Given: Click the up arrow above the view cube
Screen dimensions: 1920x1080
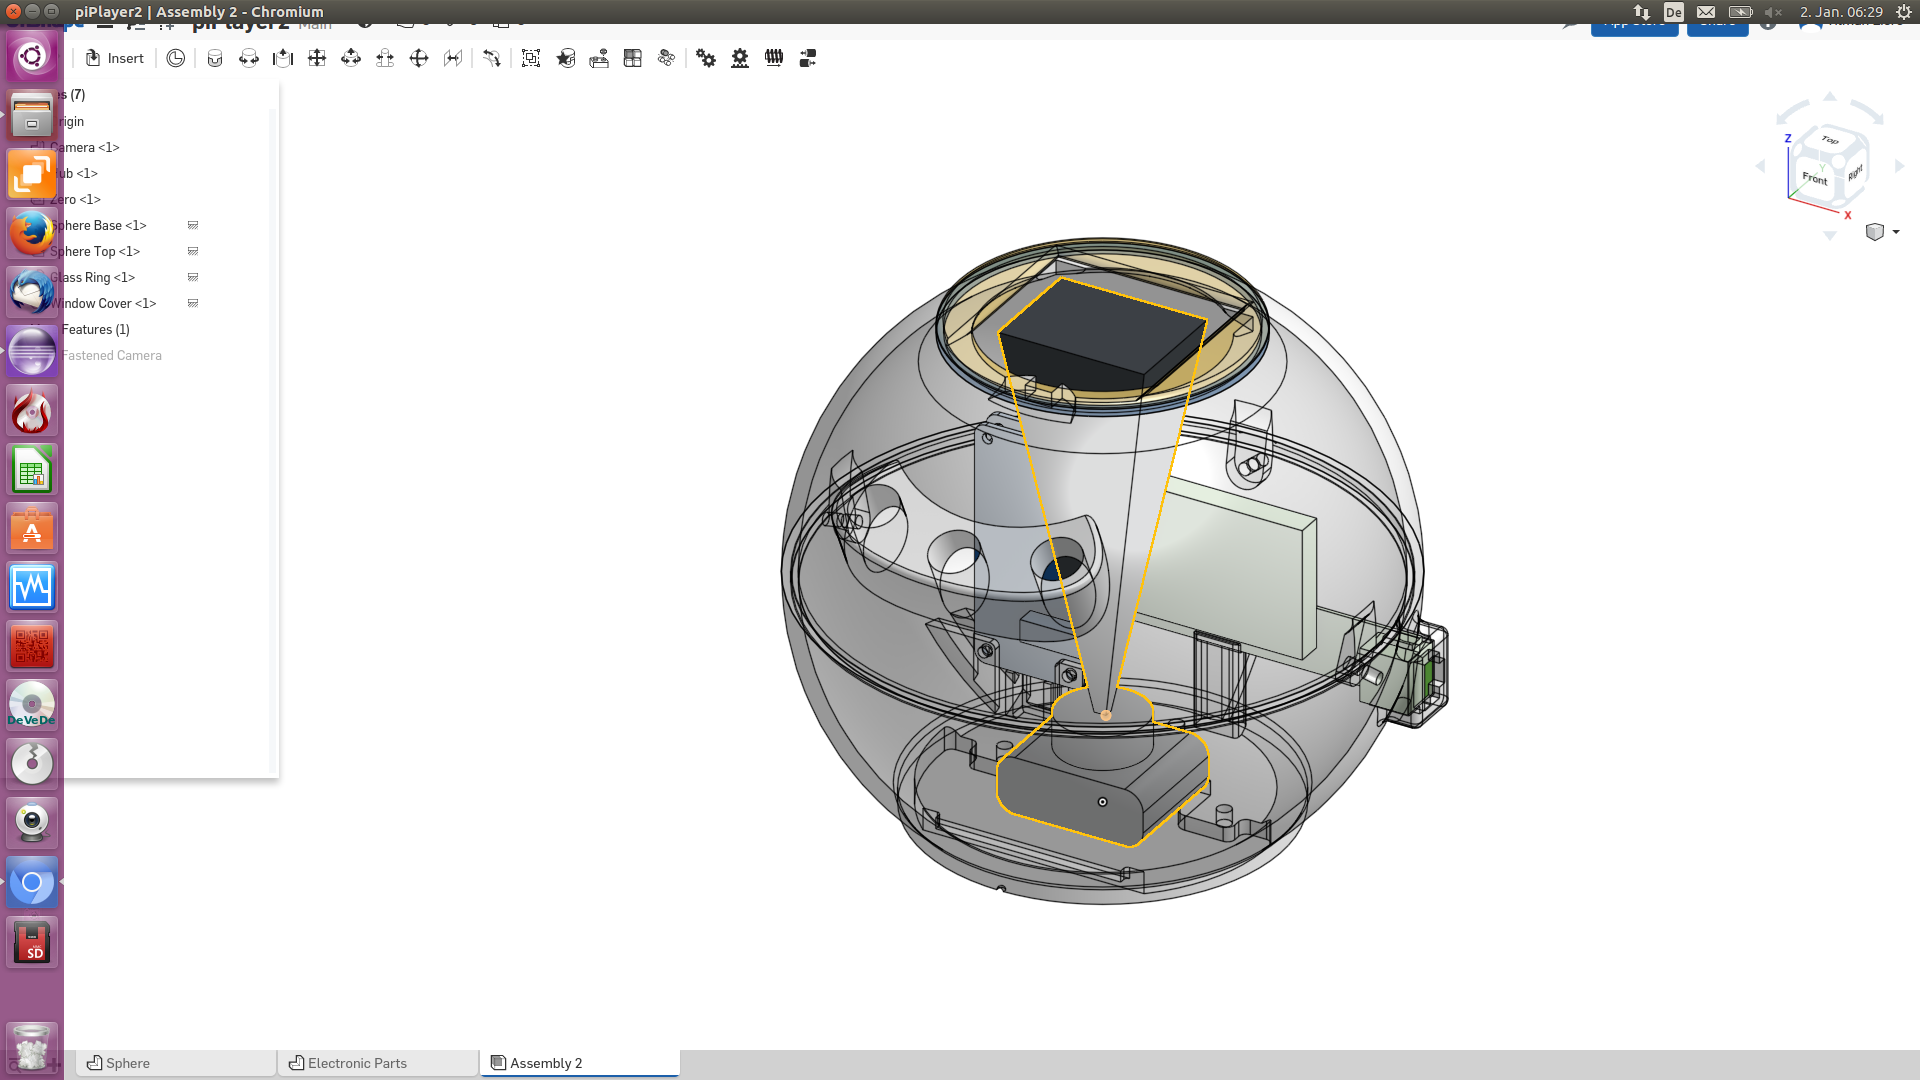Looking at the screenshot, I should [1830, 97].
